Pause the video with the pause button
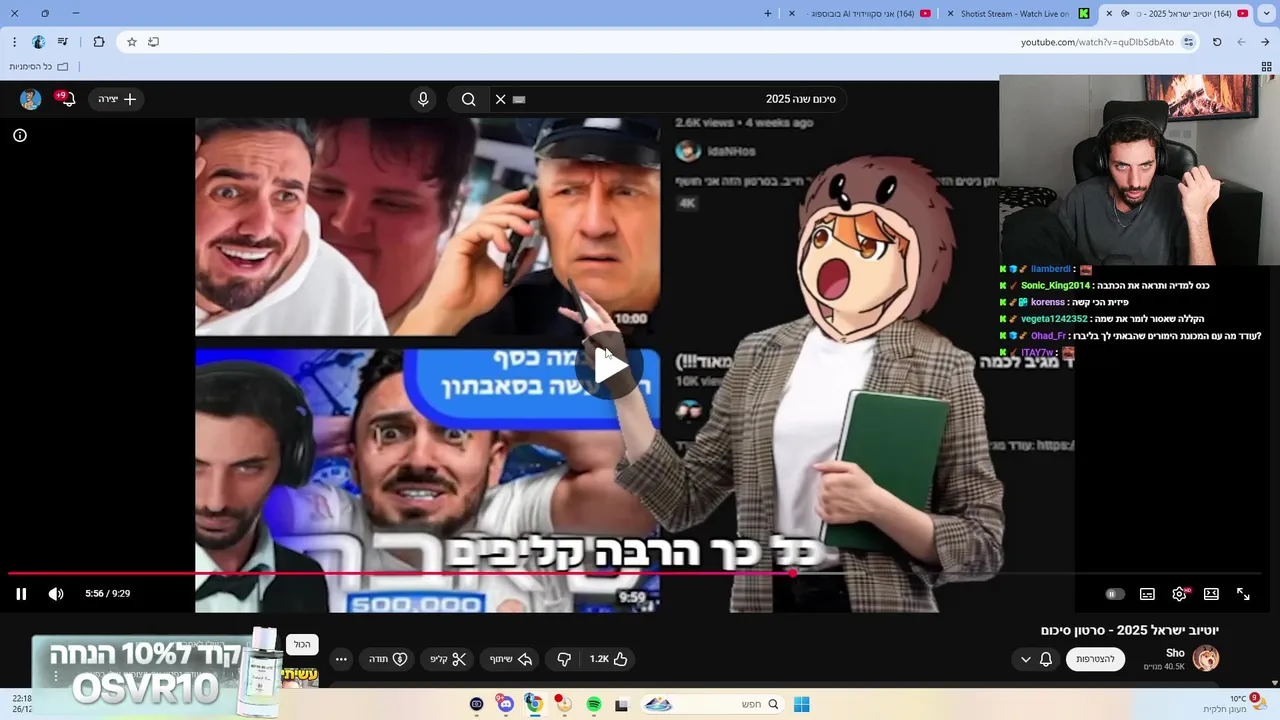Image resolution: width=1280 pixels, height=720 pixels. click(21, 594)
